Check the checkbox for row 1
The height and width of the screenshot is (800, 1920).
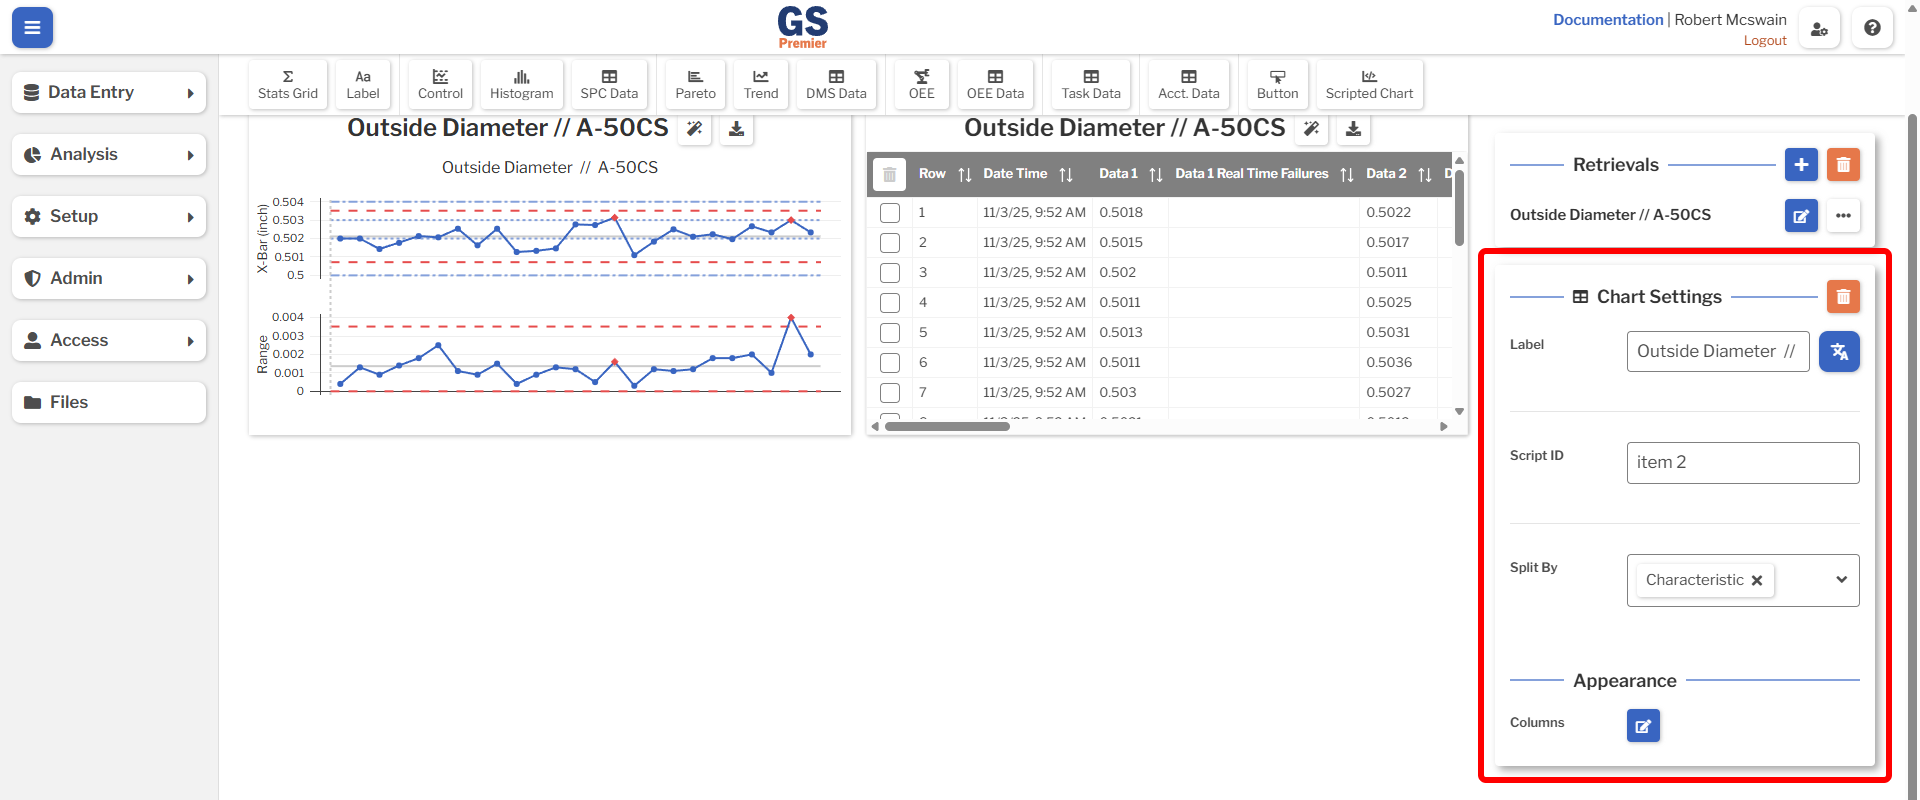pos(890,213)
